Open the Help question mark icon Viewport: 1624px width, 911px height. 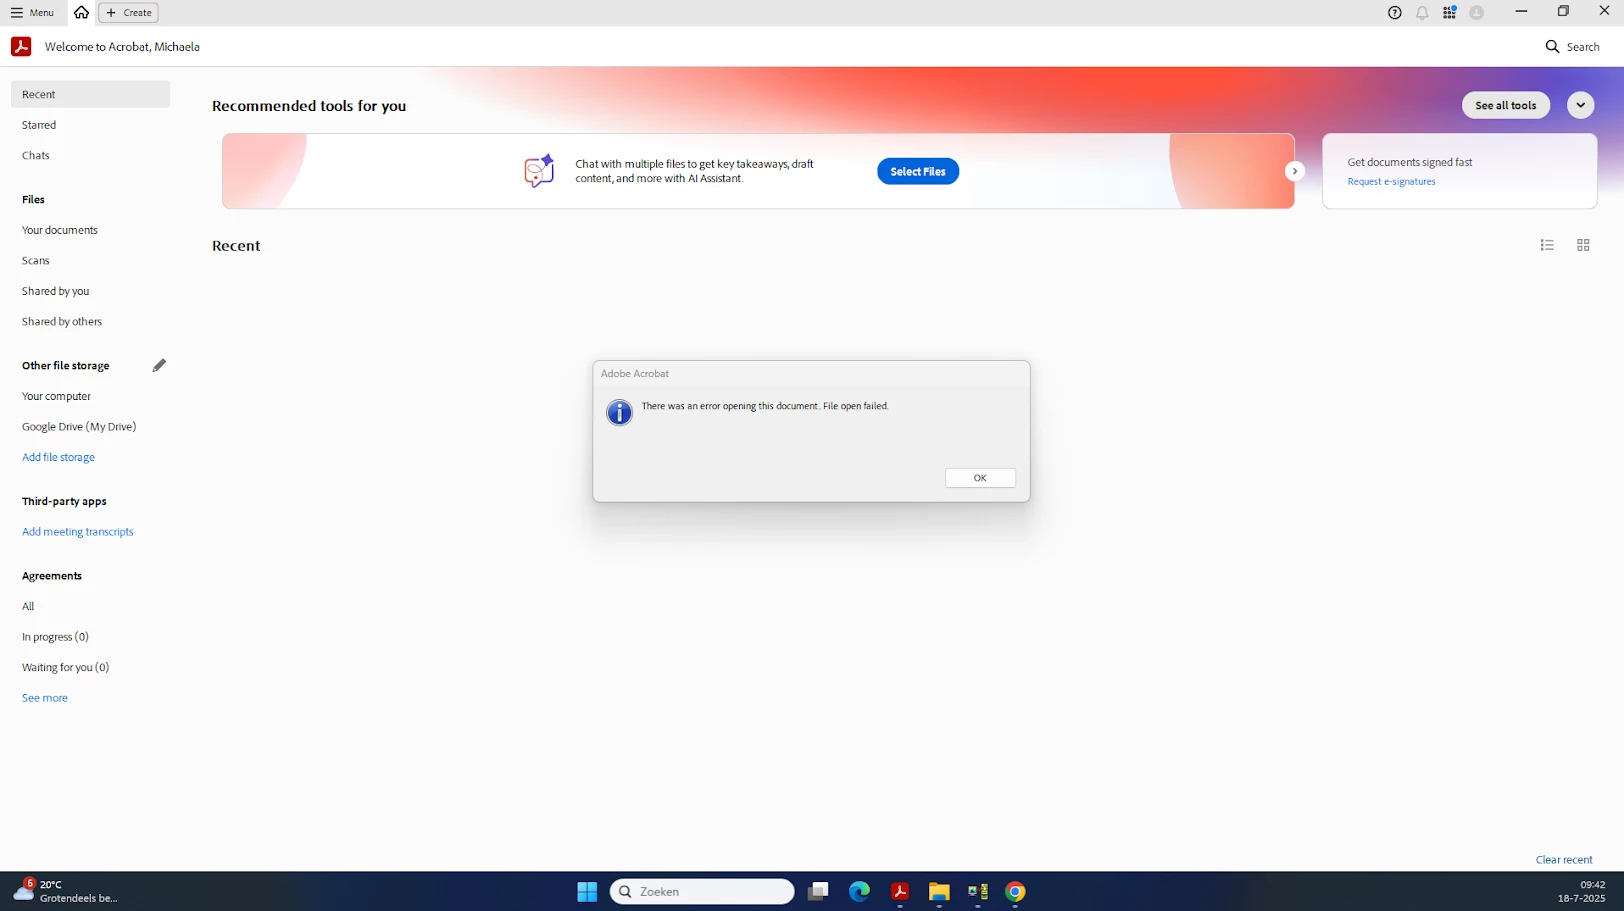click(1394, 13)
